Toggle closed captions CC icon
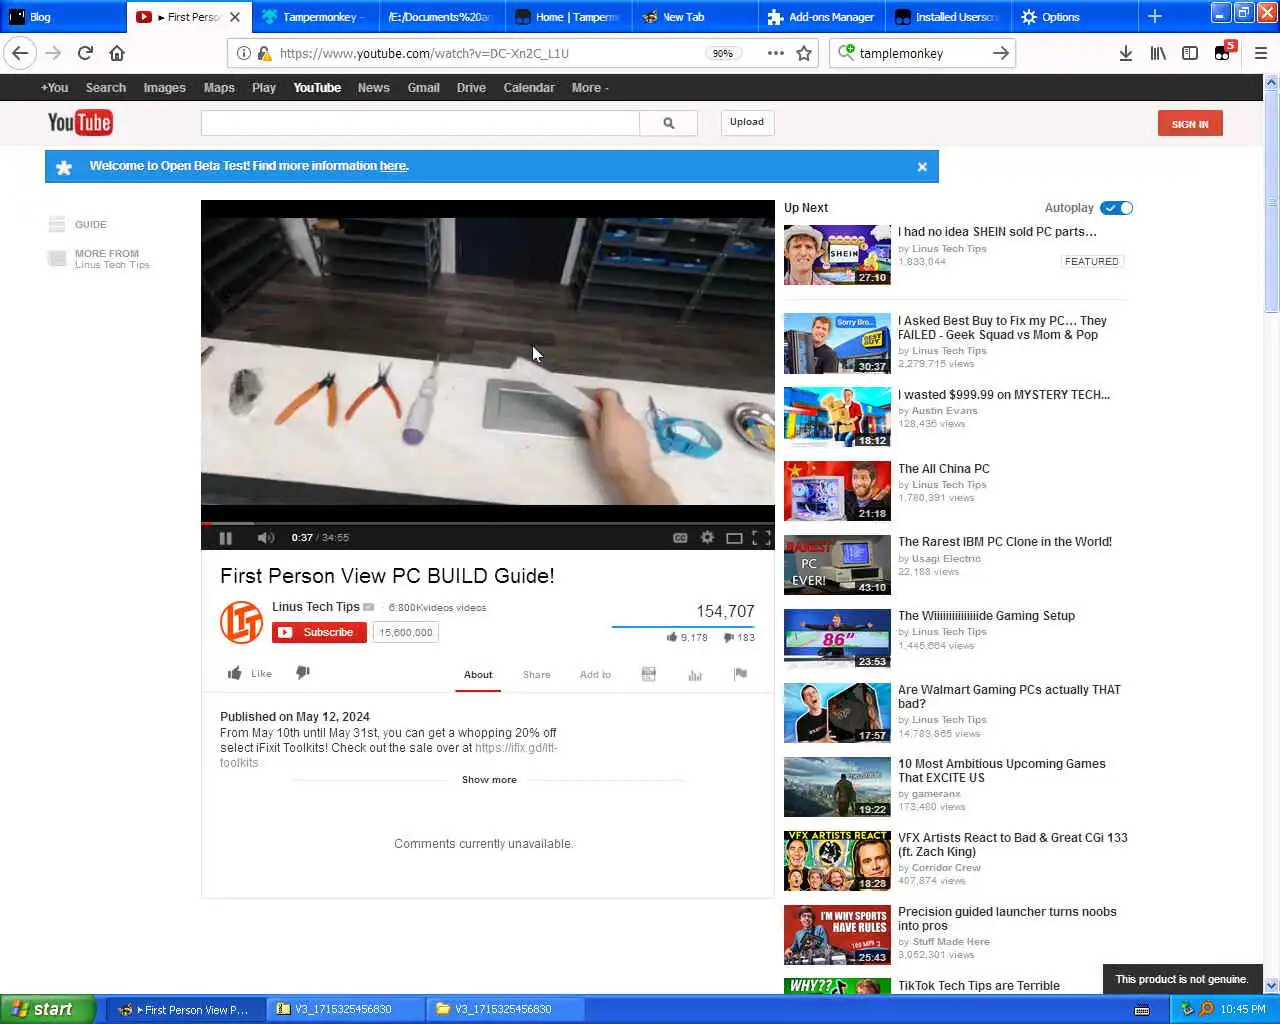Viewport: 1280px width, 1024px height. tap(680, 538)
